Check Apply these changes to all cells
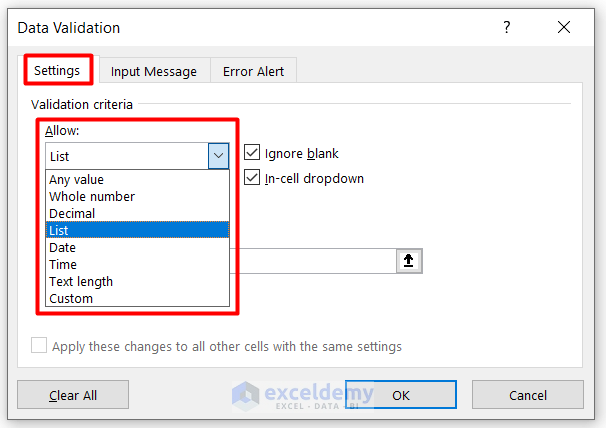606x428 pixels. (39, 346)
